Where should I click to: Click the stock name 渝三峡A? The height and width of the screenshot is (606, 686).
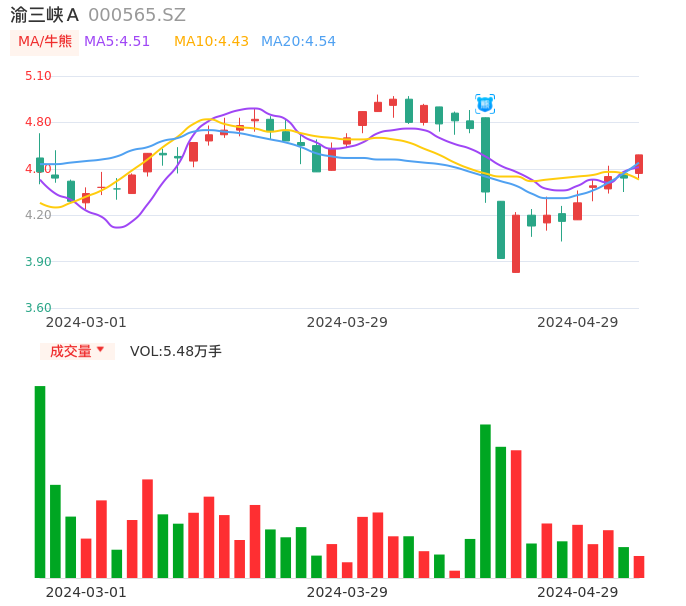click(45, 15)
